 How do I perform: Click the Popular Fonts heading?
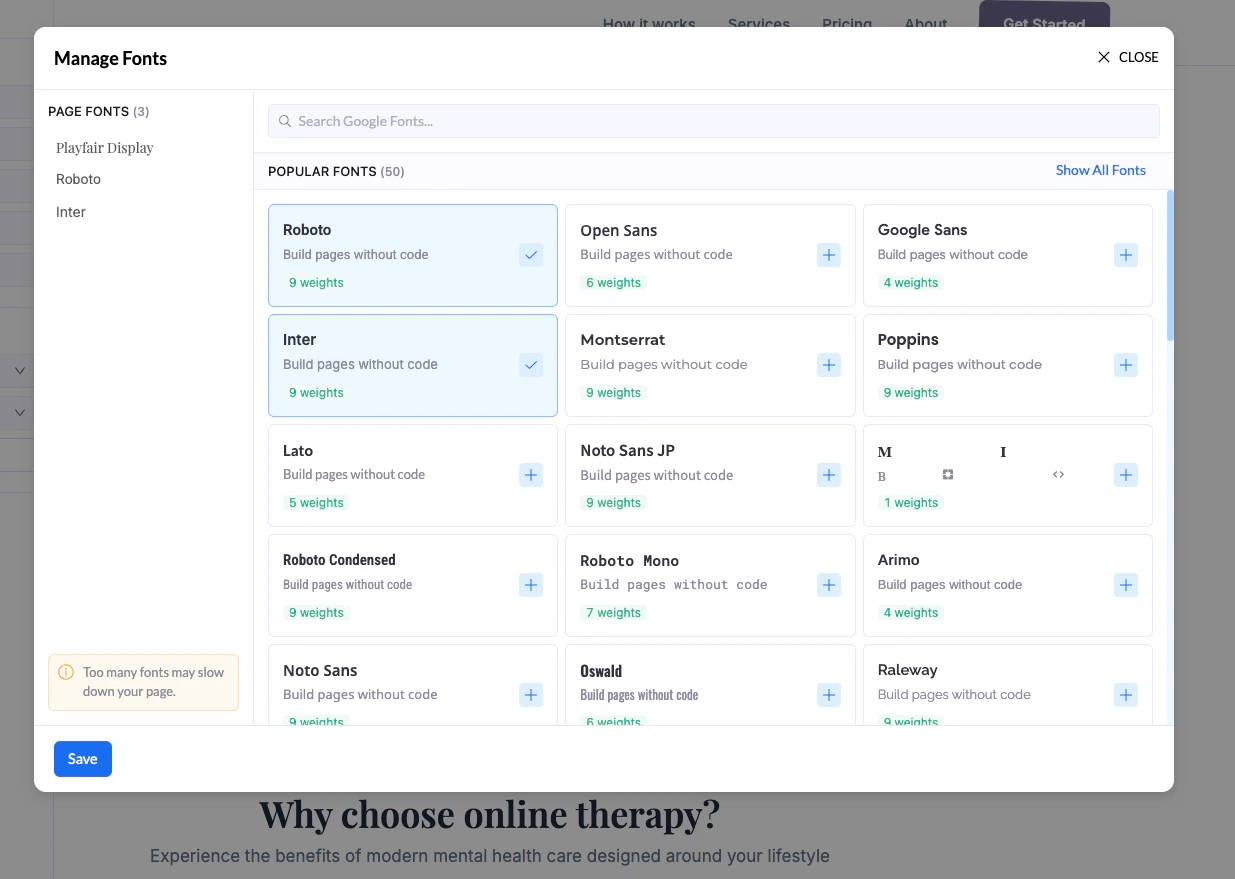[336, 171]
